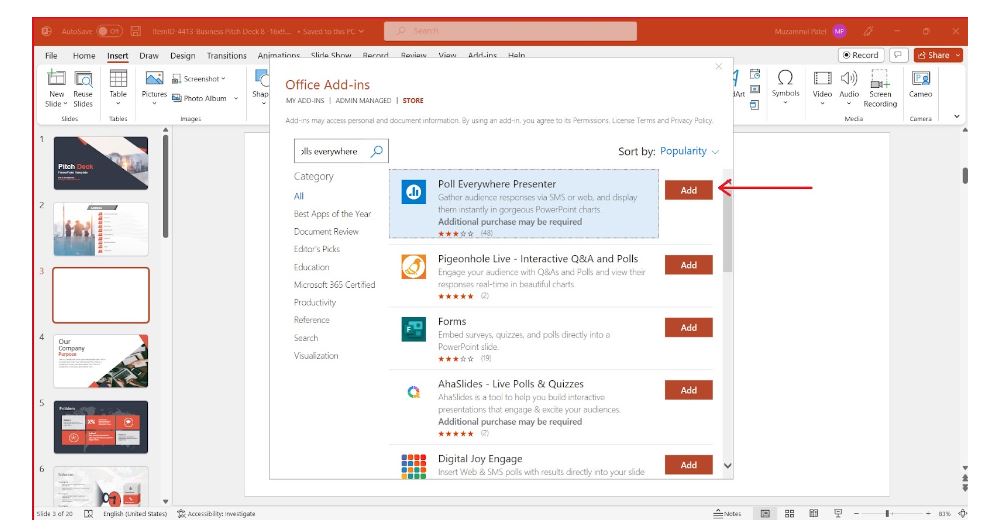Start Screen Recording tool
This screenshot has width=987, height=531.
tap(880, 89)
